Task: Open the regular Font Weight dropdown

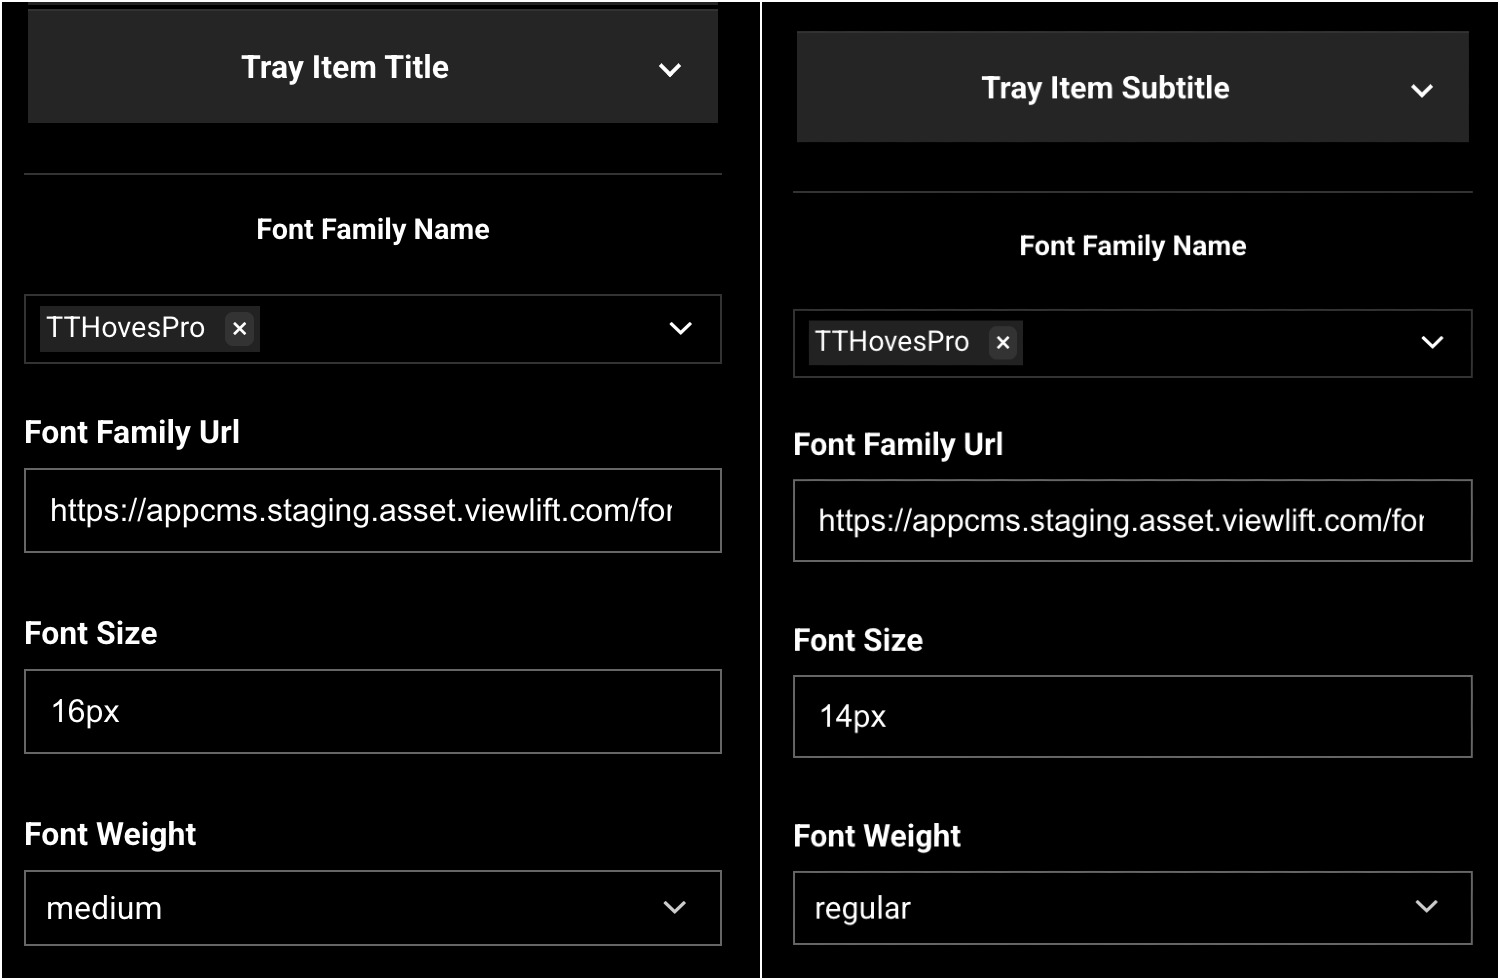Action: (x=1132, y=908)
